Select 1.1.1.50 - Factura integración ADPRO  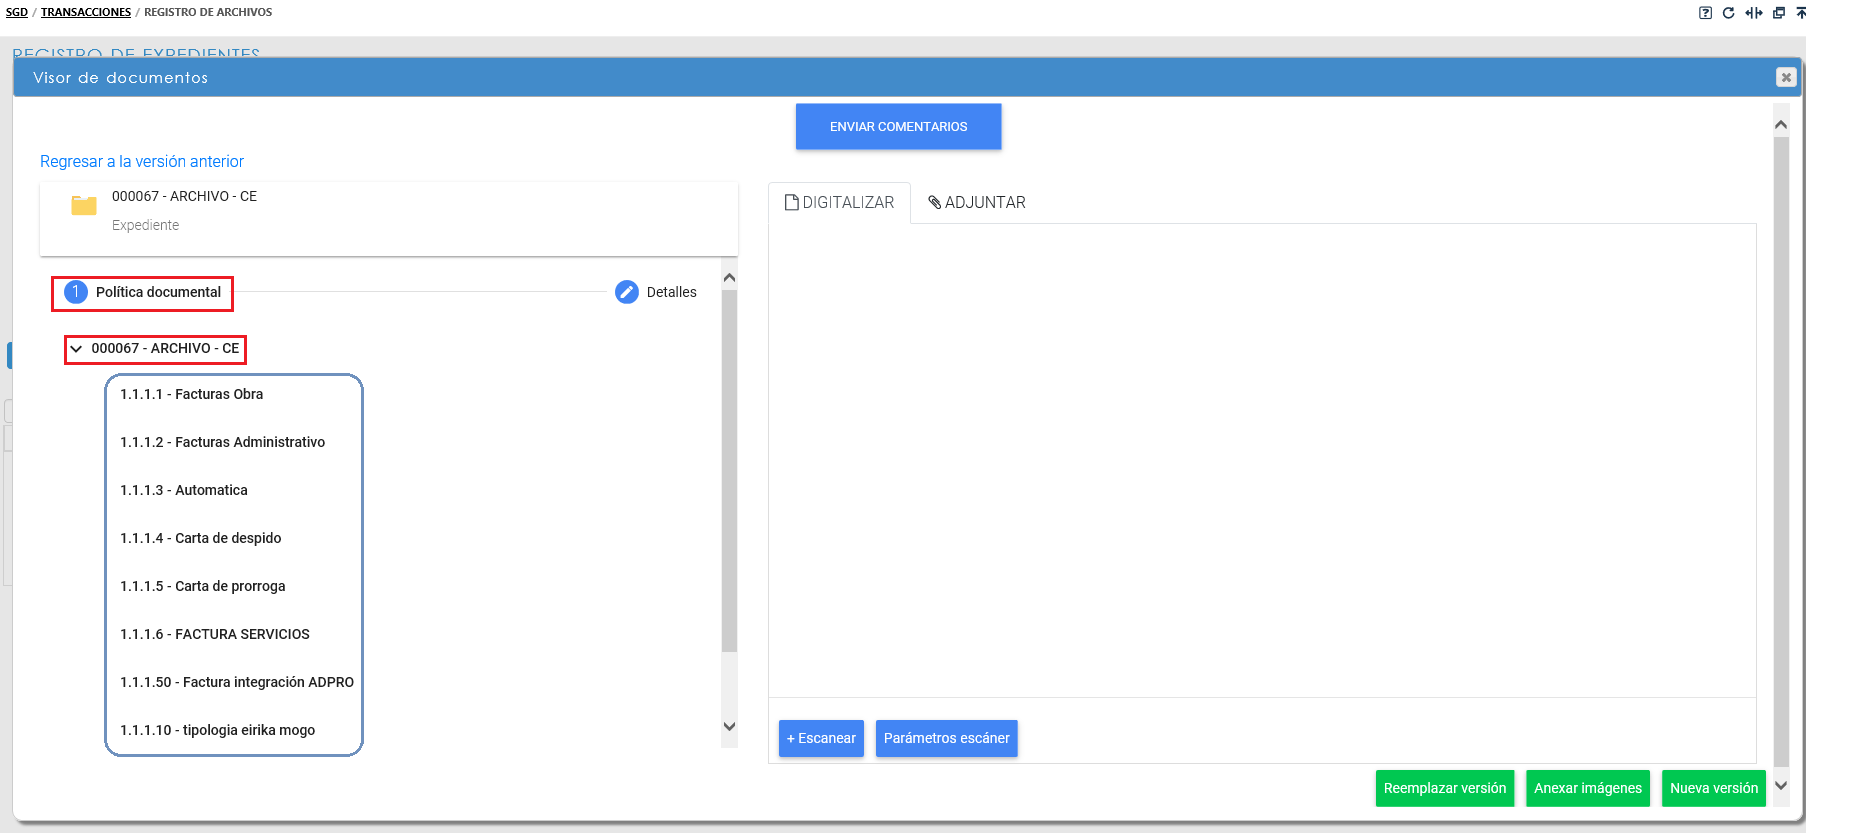237,682
